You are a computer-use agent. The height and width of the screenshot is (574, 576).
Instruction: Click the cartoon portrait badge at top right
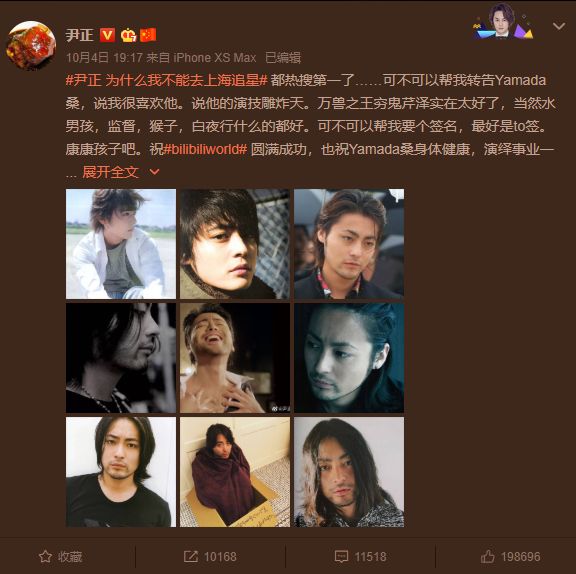[x=503, y=21]
